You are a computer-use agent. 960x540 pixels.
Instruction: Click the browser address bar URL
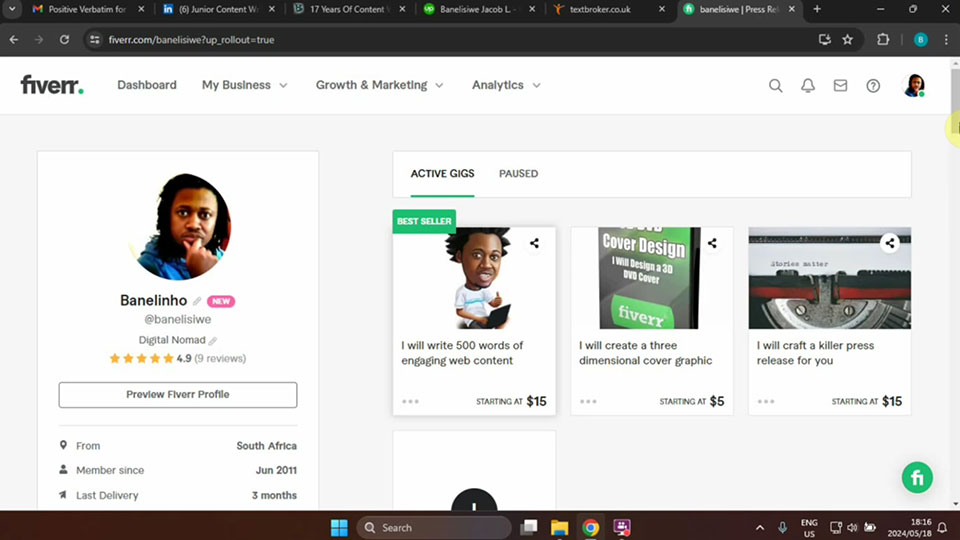[x=191, y=40]
